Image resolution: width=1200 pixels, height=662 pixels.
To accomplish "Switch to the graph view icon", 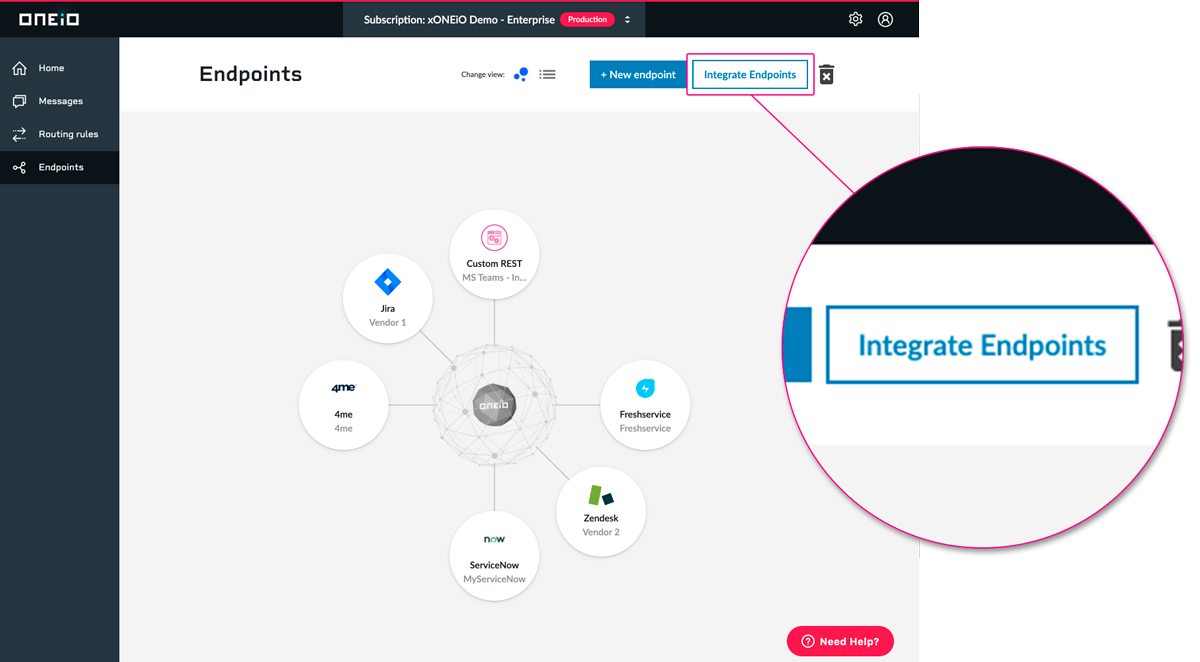I will (521, 74).
